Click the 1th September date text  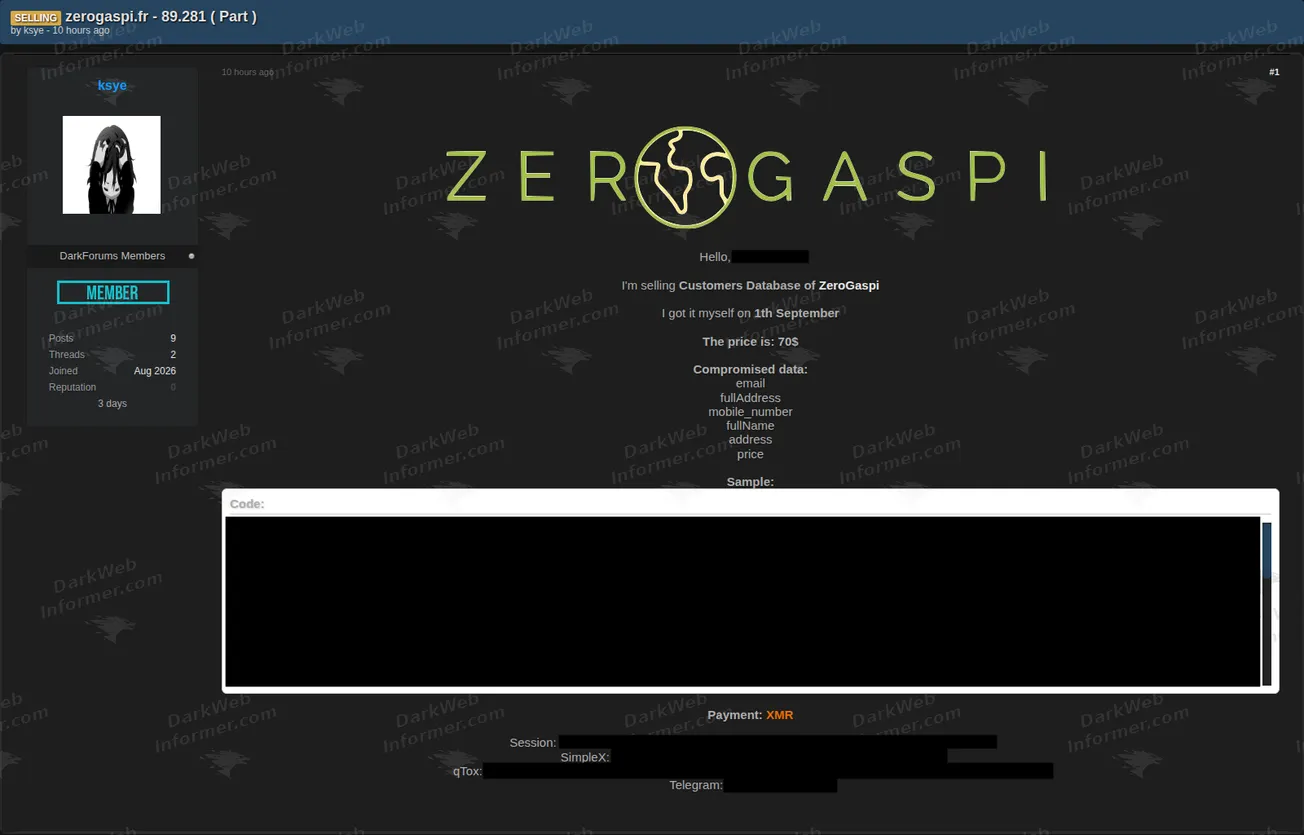797,313
